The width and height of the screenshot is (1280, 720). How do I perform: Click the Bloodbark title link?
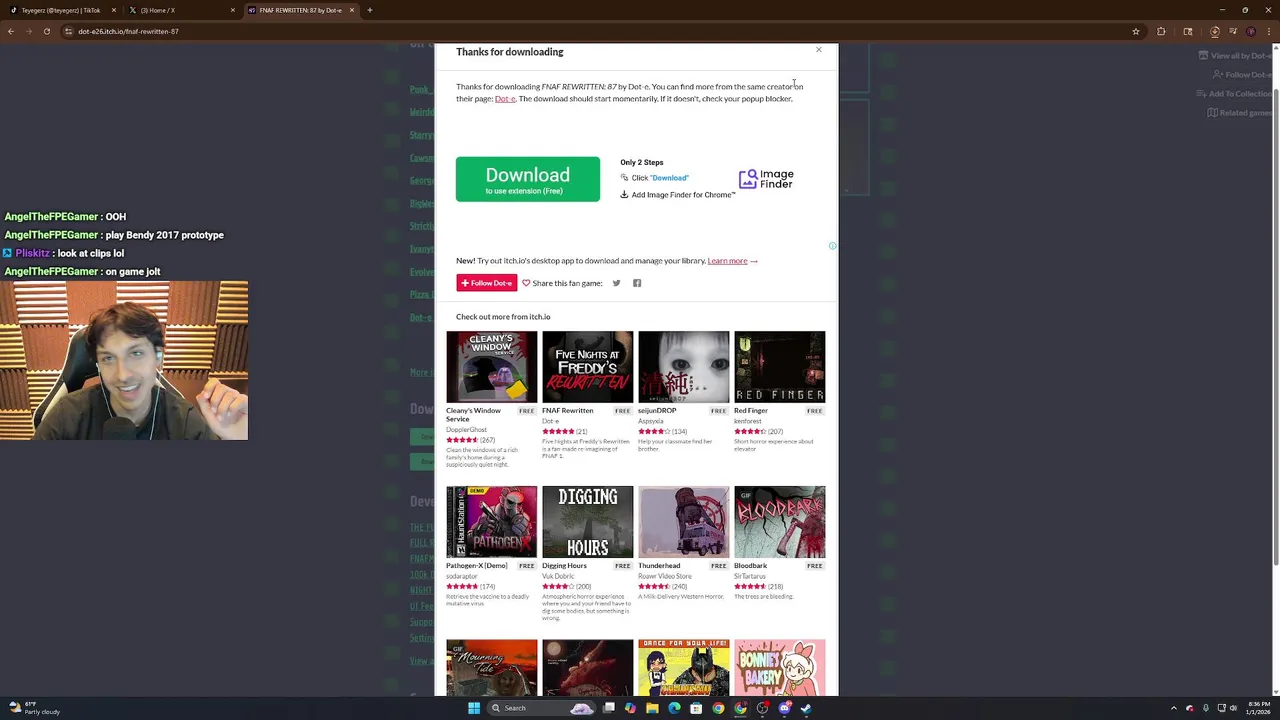750,566
